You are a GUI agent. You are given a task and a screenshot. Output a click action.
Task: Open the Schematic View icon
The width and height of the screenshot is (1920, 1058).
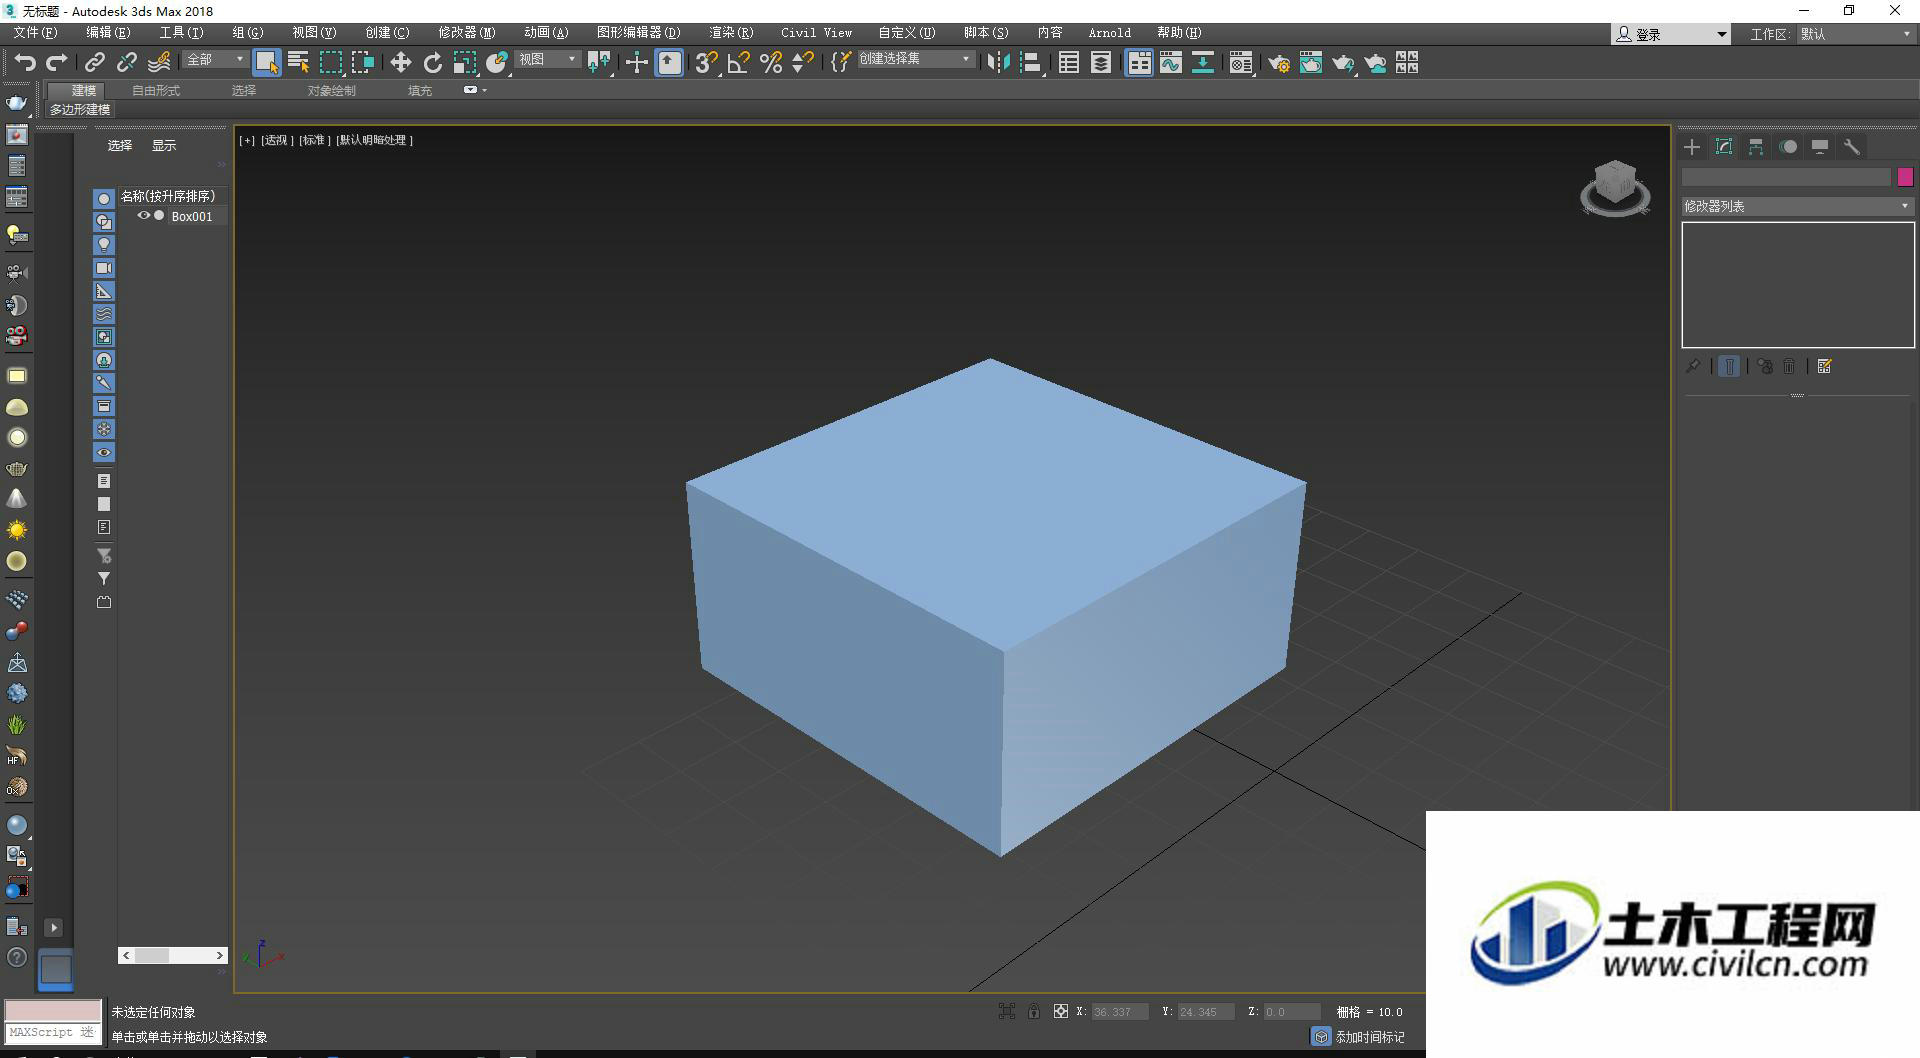1203,63
